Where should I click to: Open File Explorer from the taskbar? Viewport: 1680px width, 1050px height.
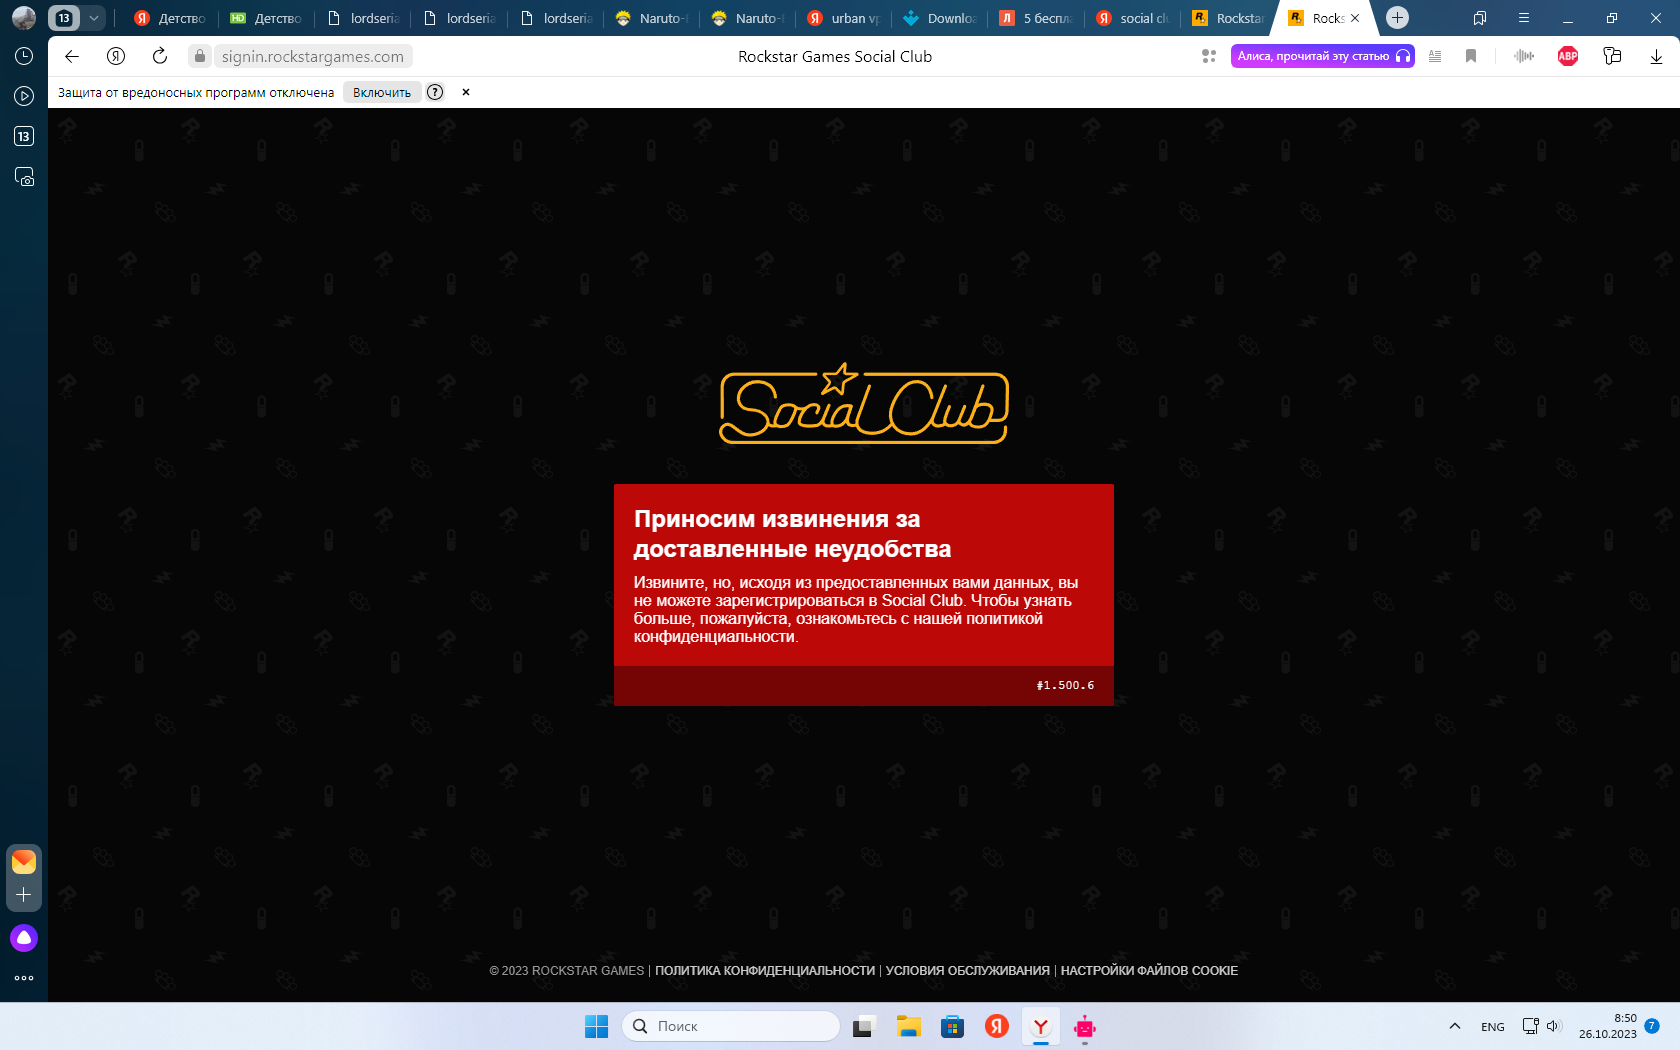(x=908, y=1026)
